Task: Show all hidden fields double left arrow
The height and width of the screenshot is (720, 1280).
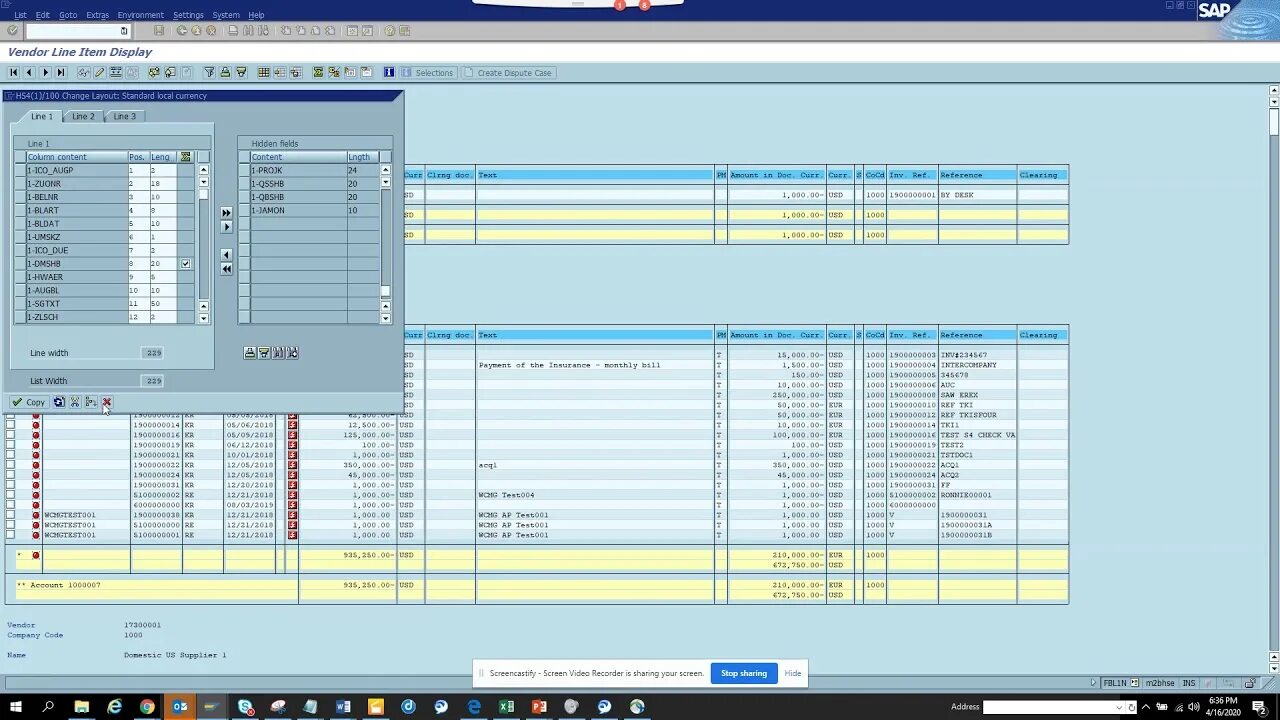Action: click(226, 269)
